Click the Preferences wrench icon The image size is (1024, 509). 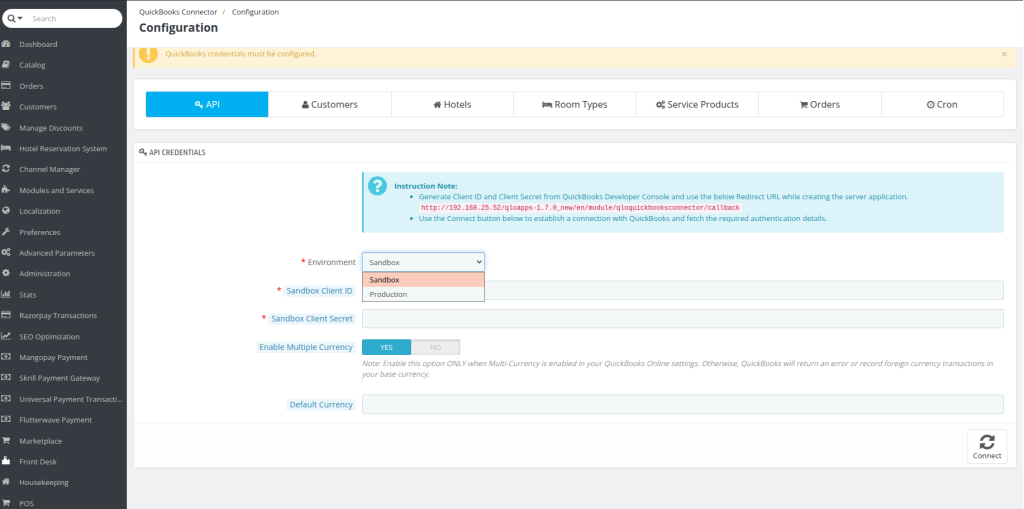coord(6,232)
